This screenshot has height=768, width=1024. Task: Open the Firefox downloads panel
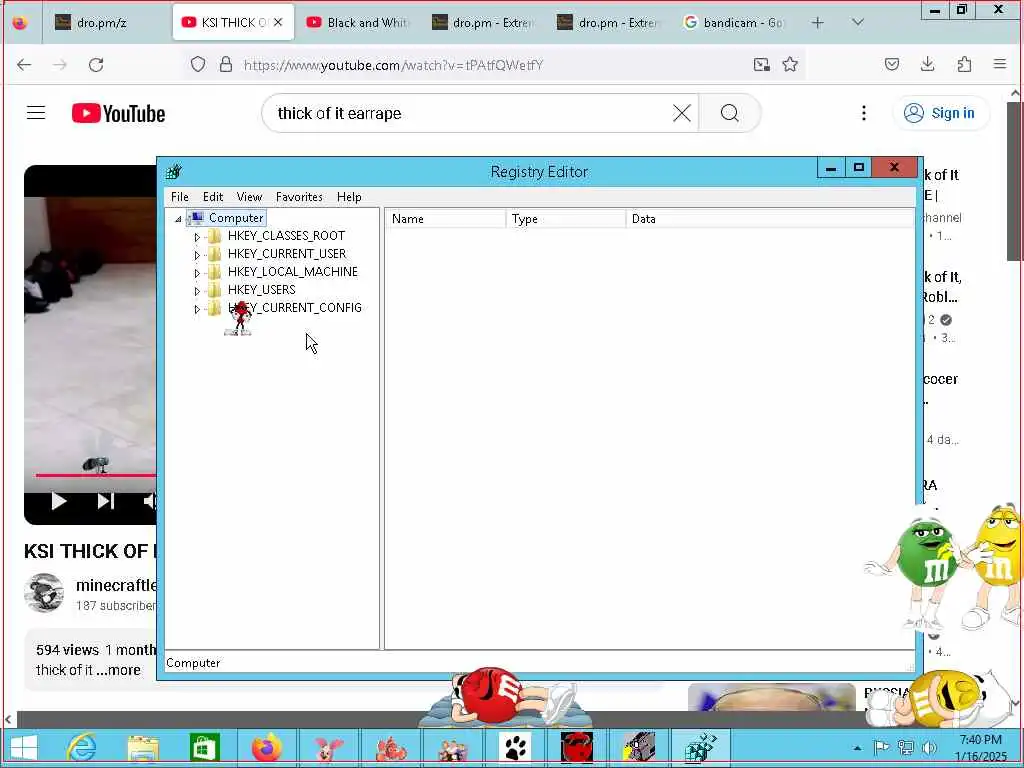927,65
